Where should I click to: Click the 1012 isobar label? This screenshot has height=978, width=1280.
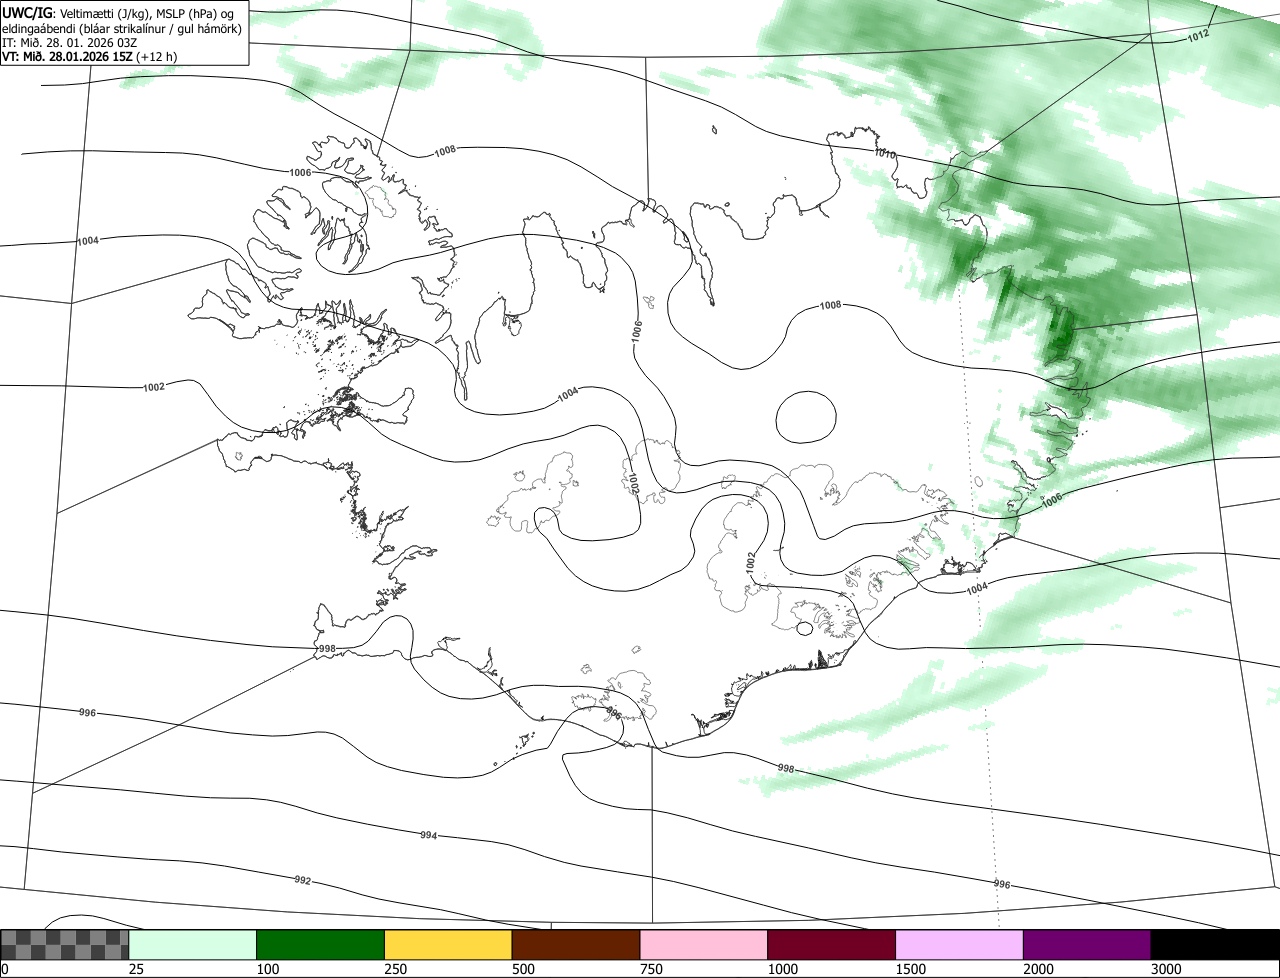coord(1199,35)
